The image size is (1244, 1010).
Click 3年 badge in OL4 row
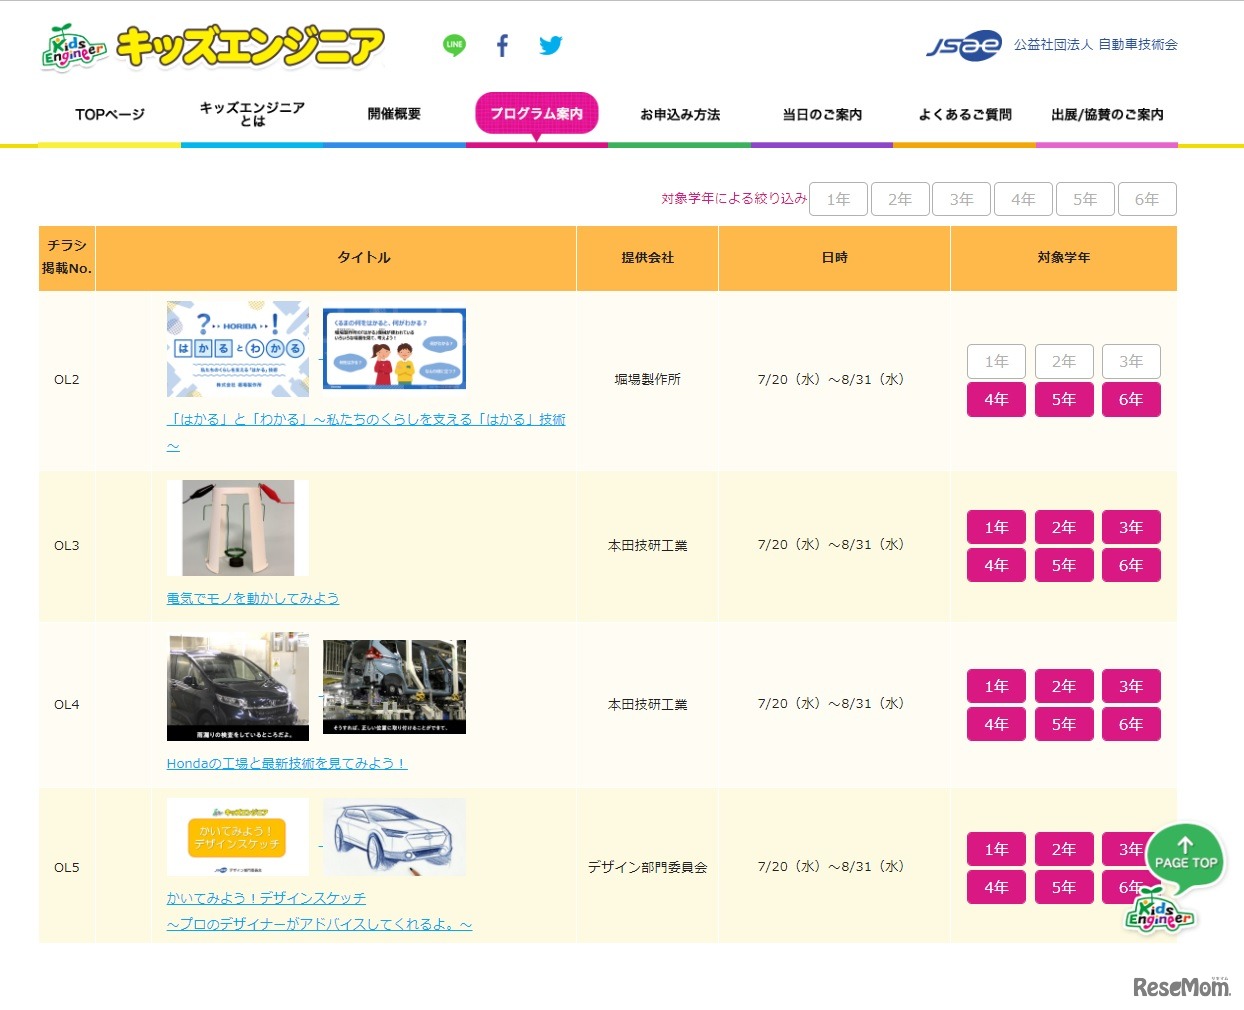coord(1131,687)
